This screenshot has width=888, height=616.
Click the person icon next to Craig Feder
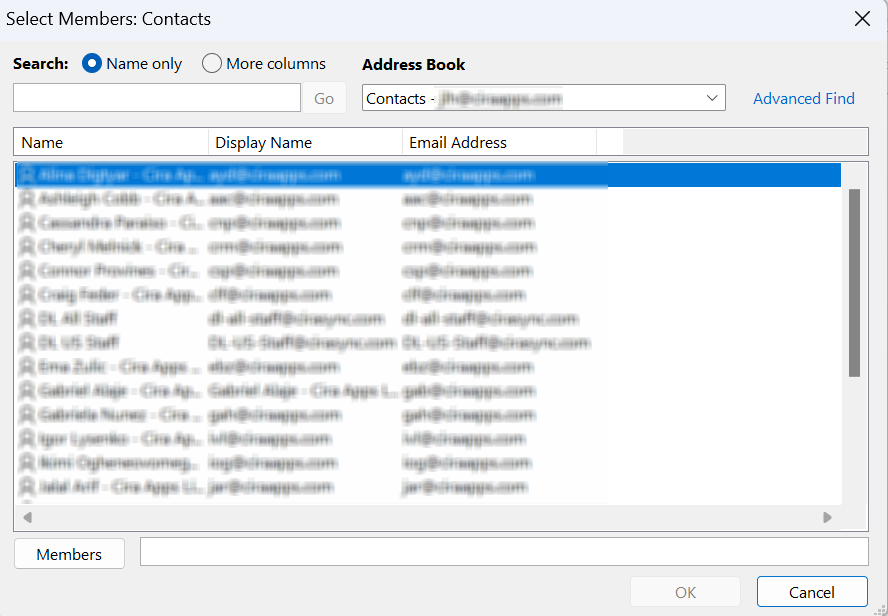(25, 295)
